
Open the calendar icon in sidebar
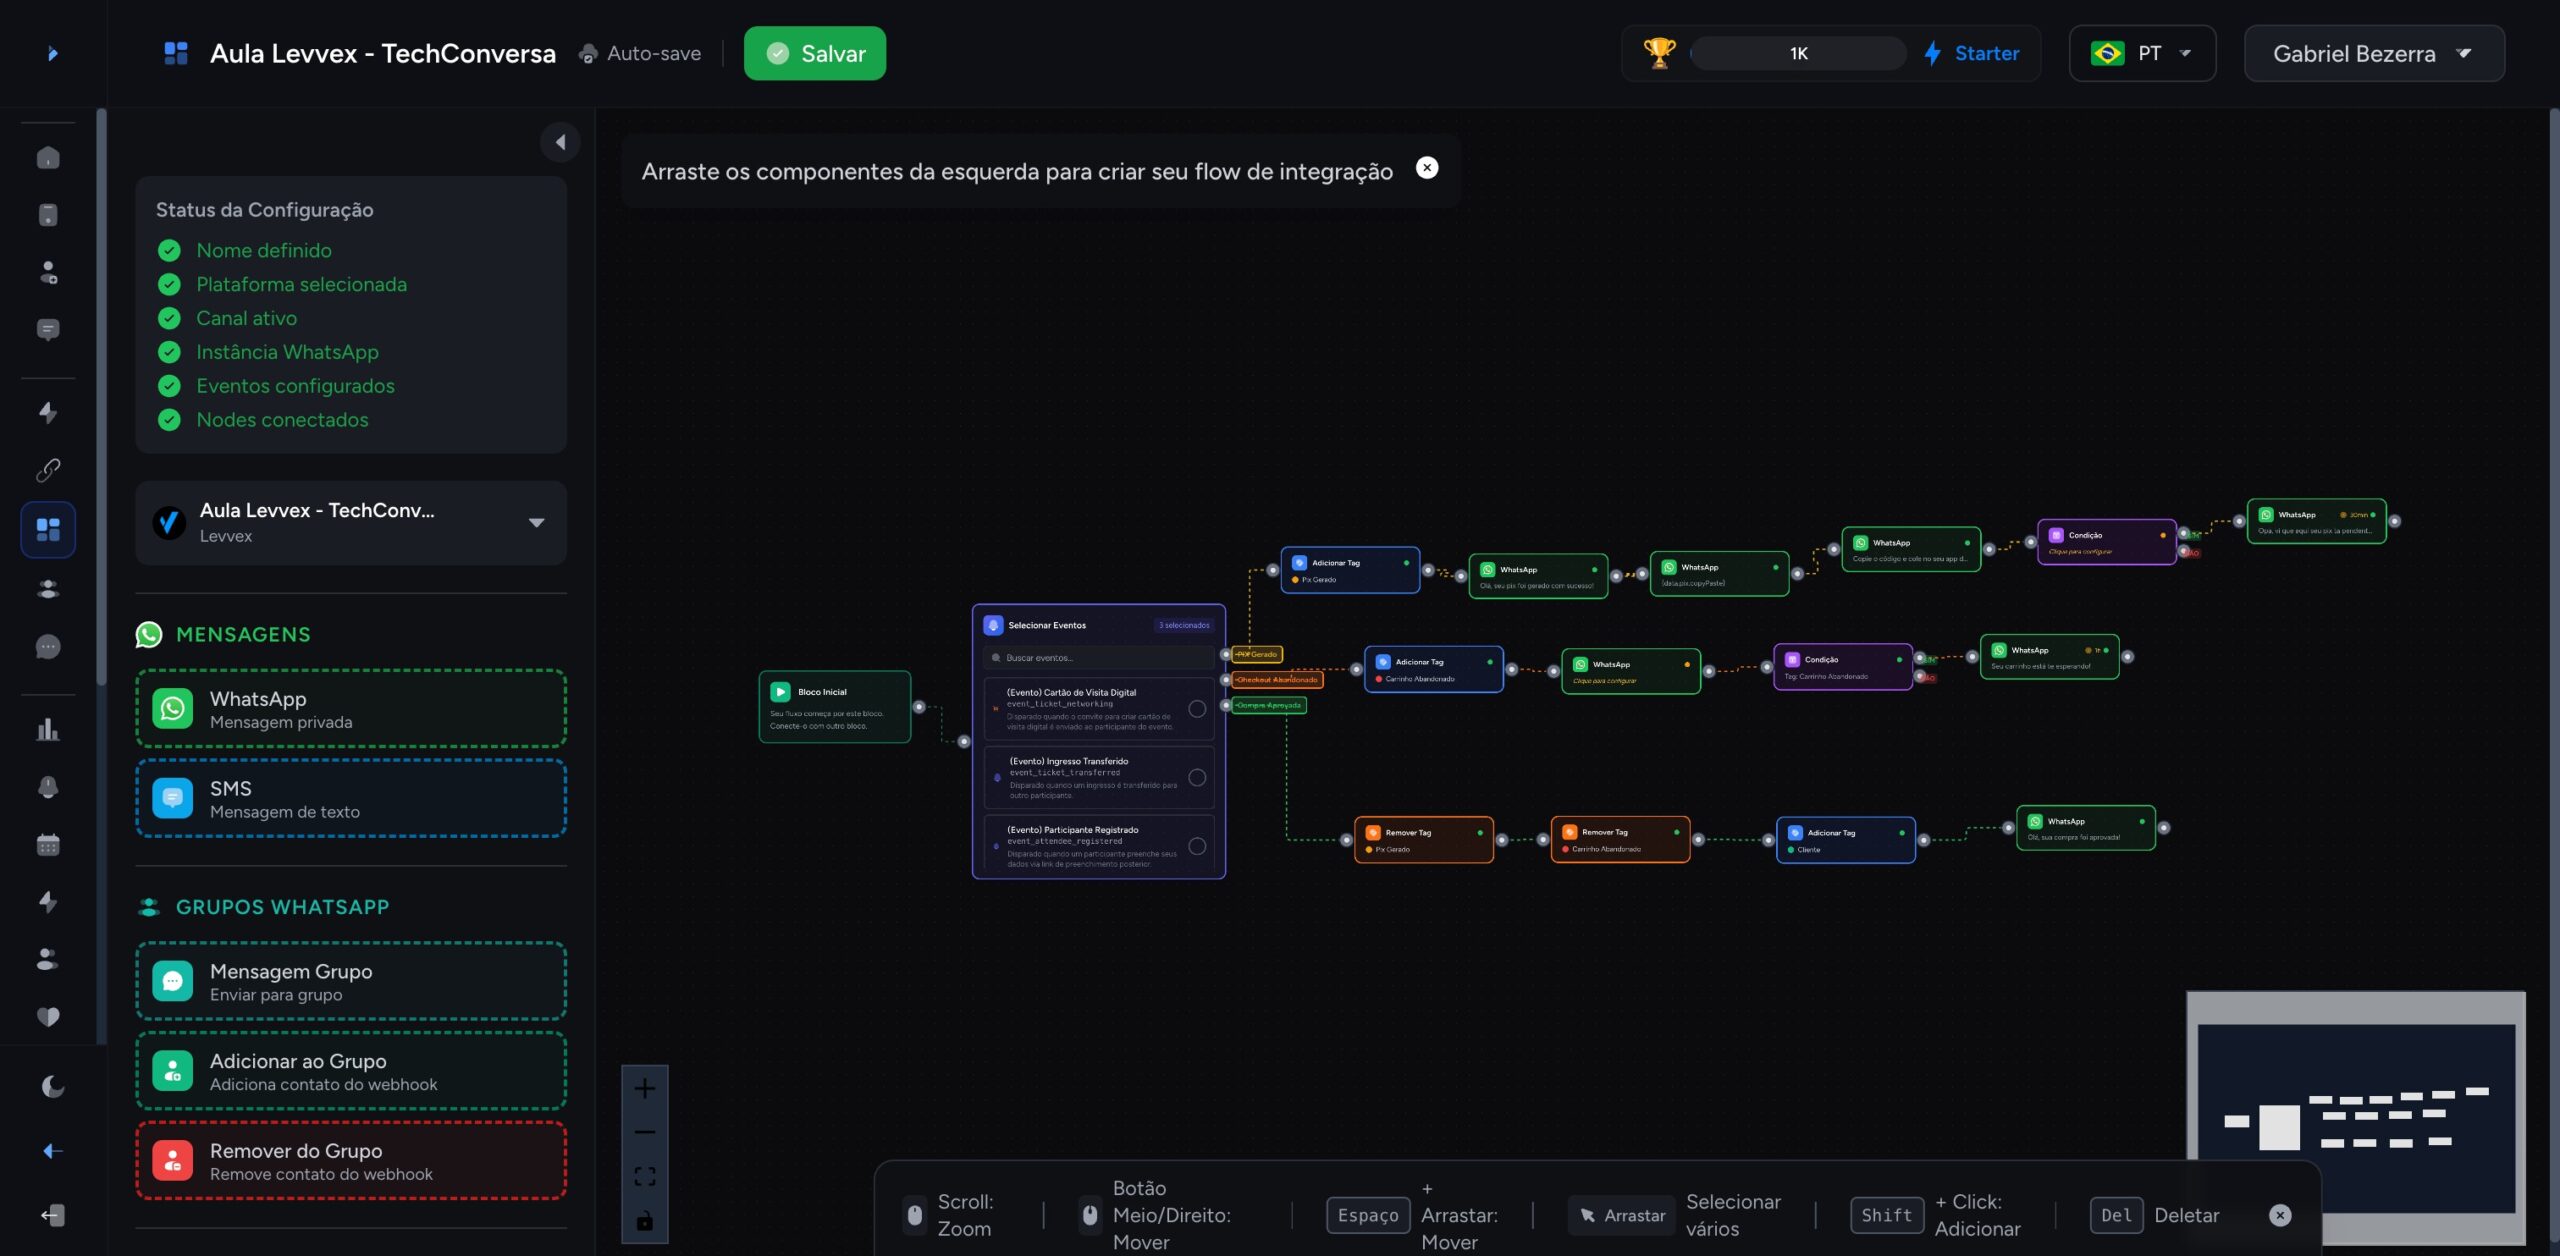[48, 845]
